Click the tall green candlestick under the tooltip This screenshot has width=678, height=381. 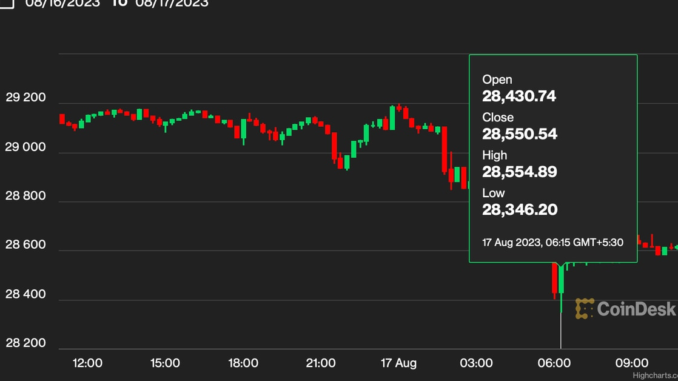(x=561, y=280)
